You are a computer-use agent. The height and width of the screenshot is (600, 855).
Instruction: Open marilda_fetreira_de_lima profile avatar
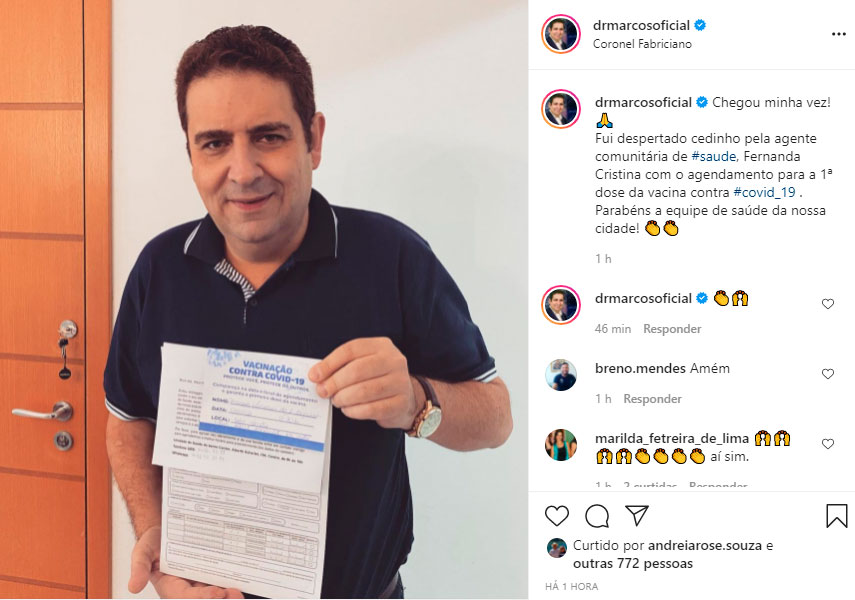click(561, 445)
